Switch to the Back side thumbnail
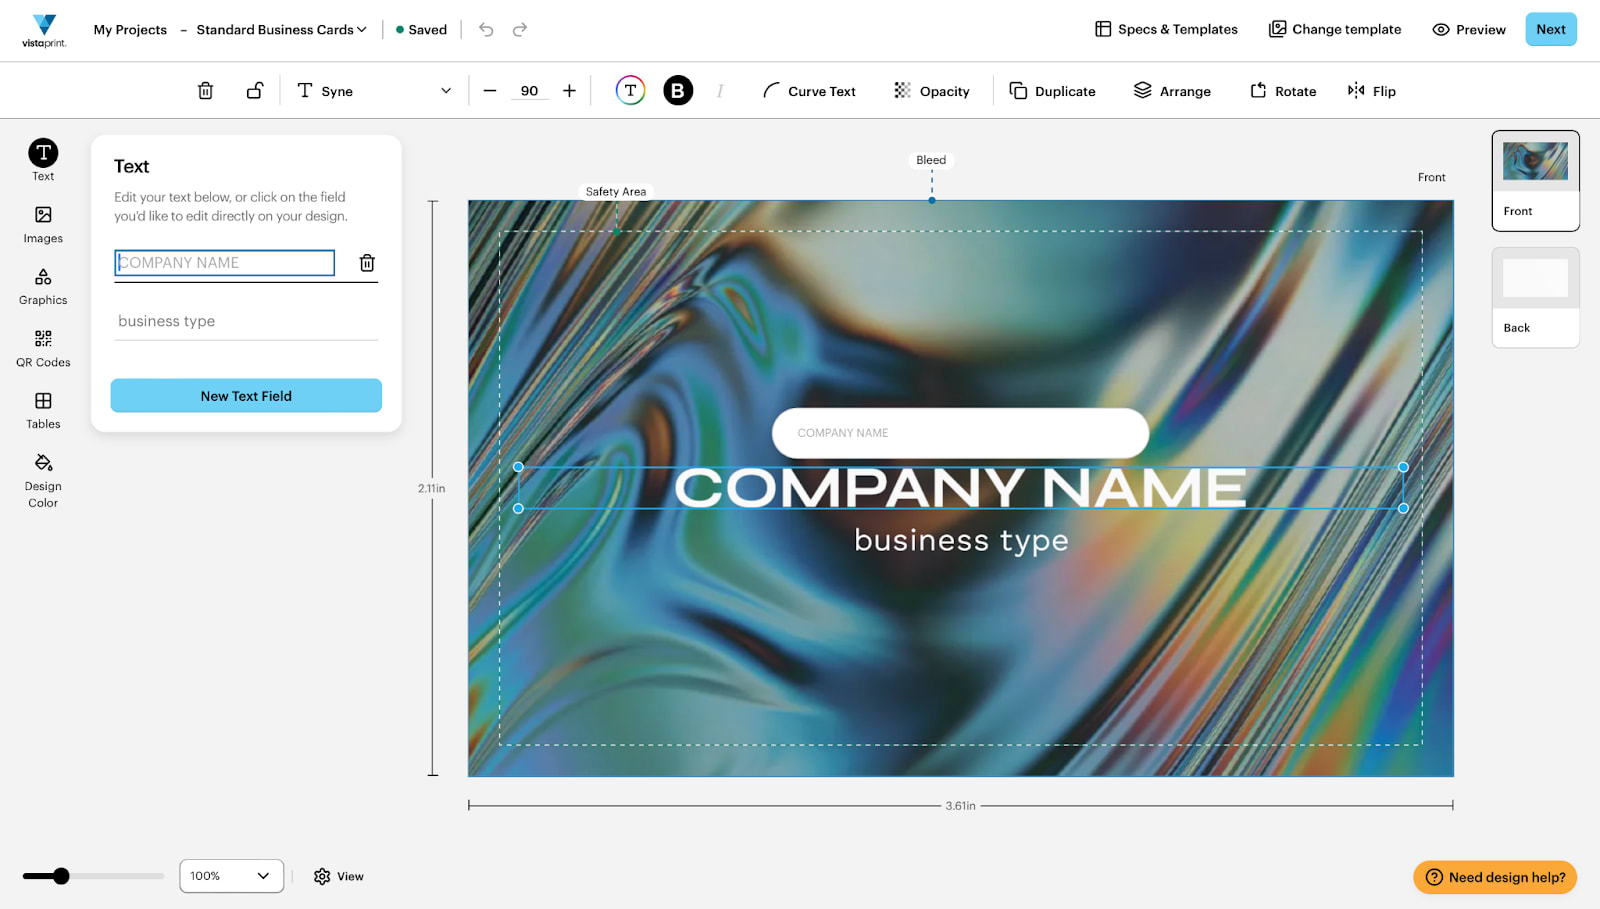 tap(1534, 296)
